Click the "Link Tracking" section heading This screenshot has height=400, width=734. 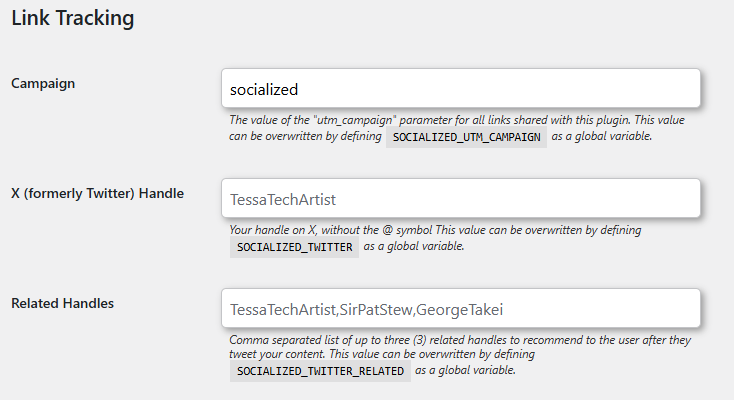[x=73, y=18]
